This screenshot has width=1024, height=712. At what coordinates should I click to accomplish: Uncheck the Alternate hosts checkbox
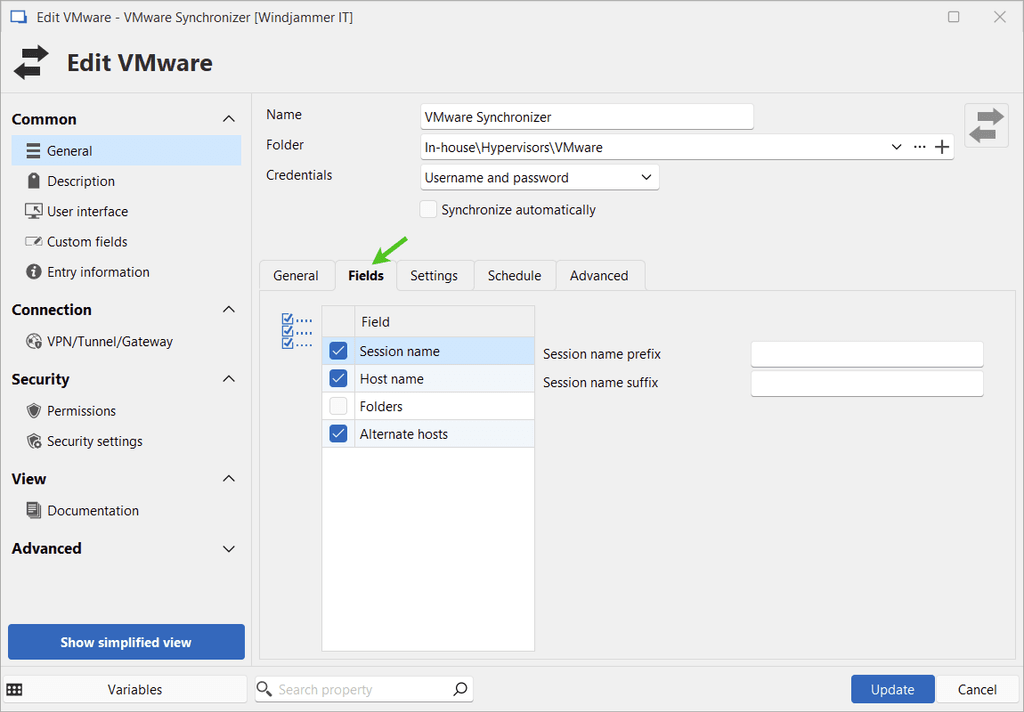pyautogui.click(x=338, y=434)
